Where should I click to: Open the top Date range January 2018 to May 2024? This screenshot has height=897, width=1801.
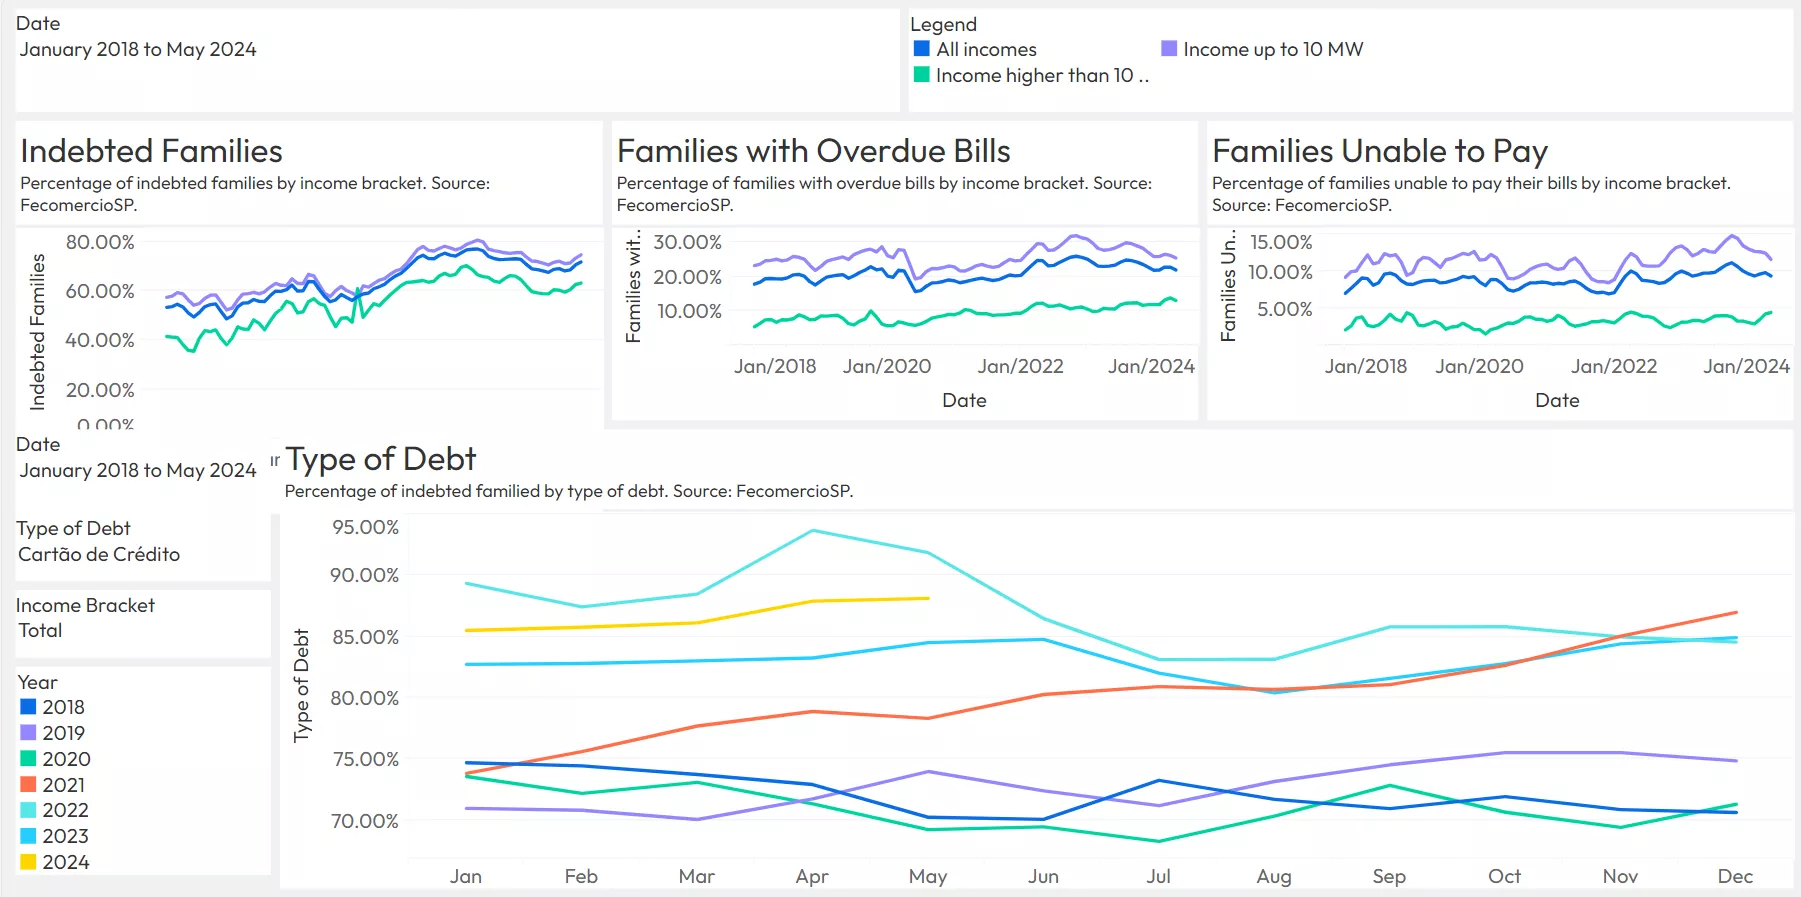point(137,49)
